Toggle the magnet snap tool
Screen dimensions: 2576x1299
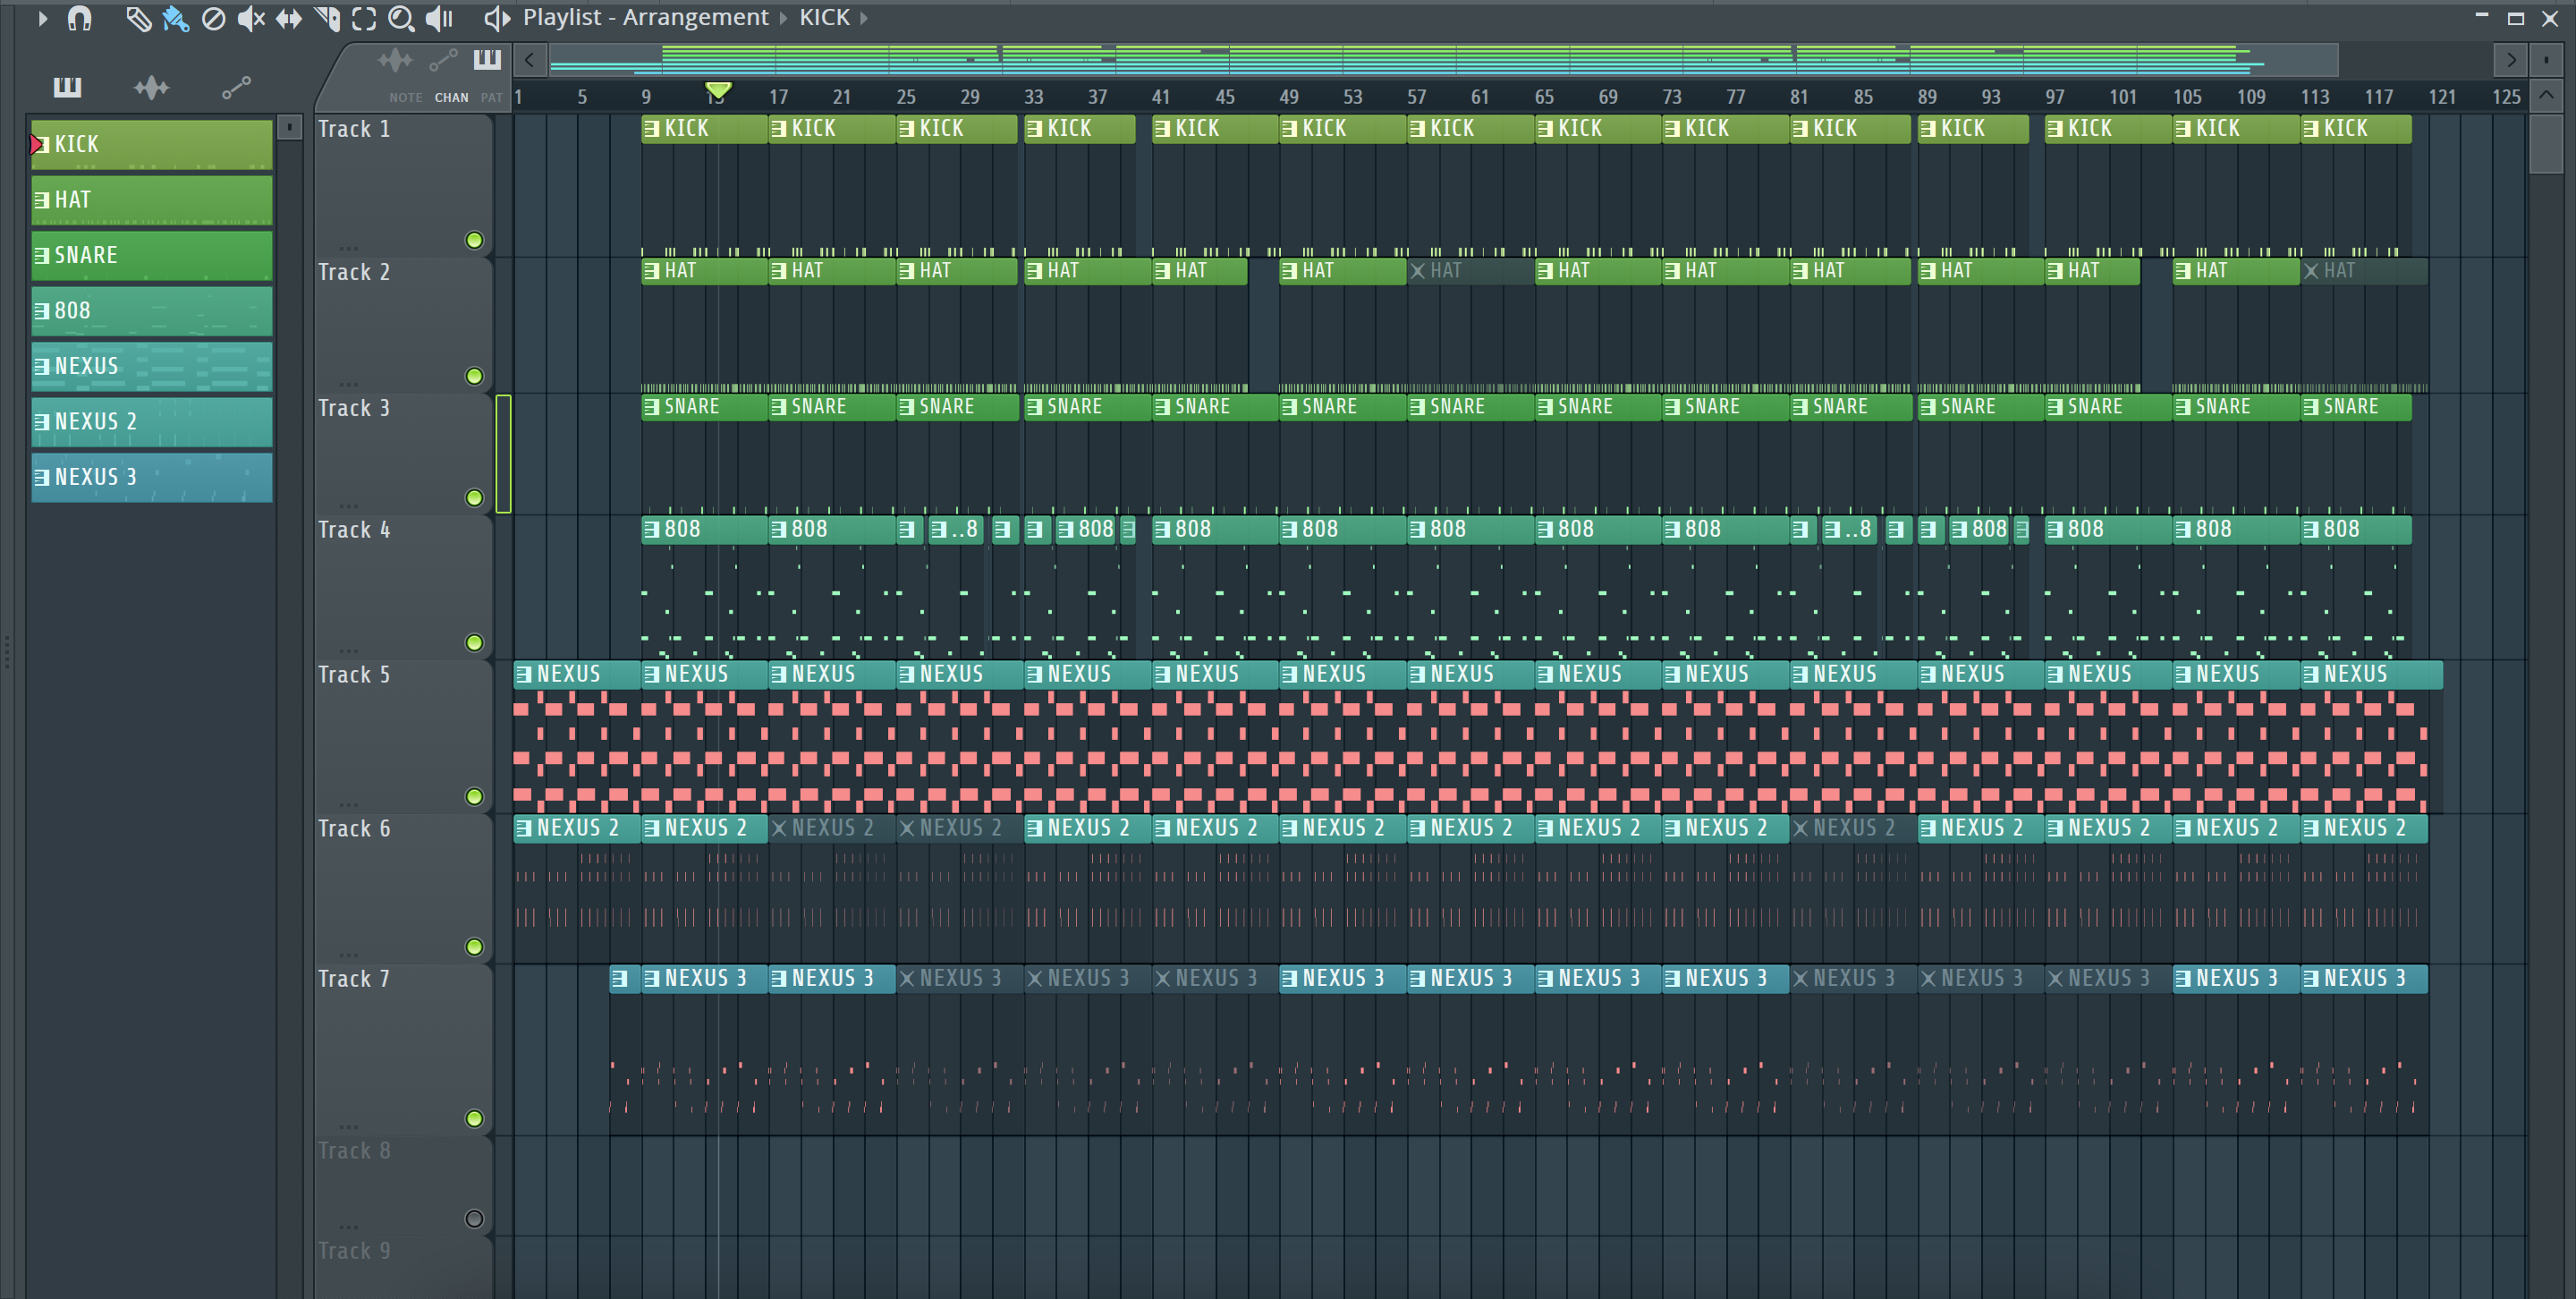click(x=79, y=18)
